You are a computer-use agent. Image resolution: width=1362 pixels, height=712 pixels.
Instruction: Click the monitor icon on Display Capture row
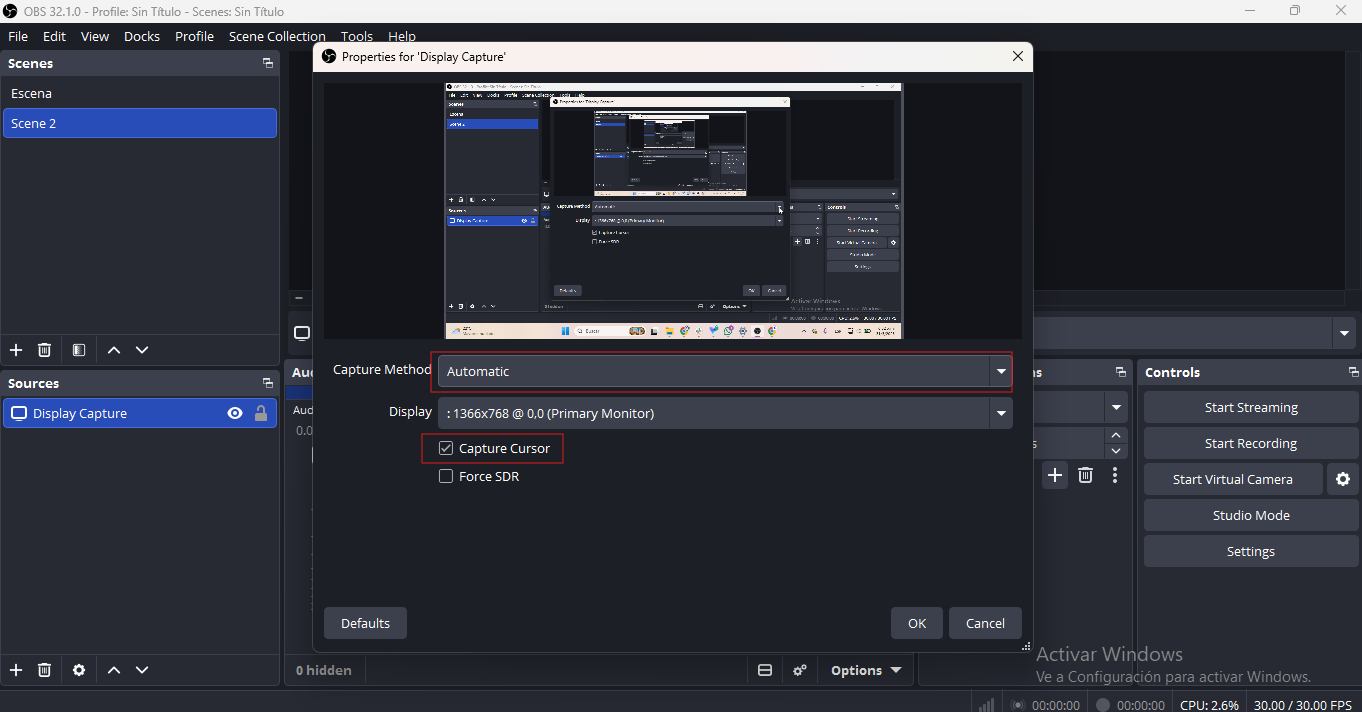coord(18,413)
